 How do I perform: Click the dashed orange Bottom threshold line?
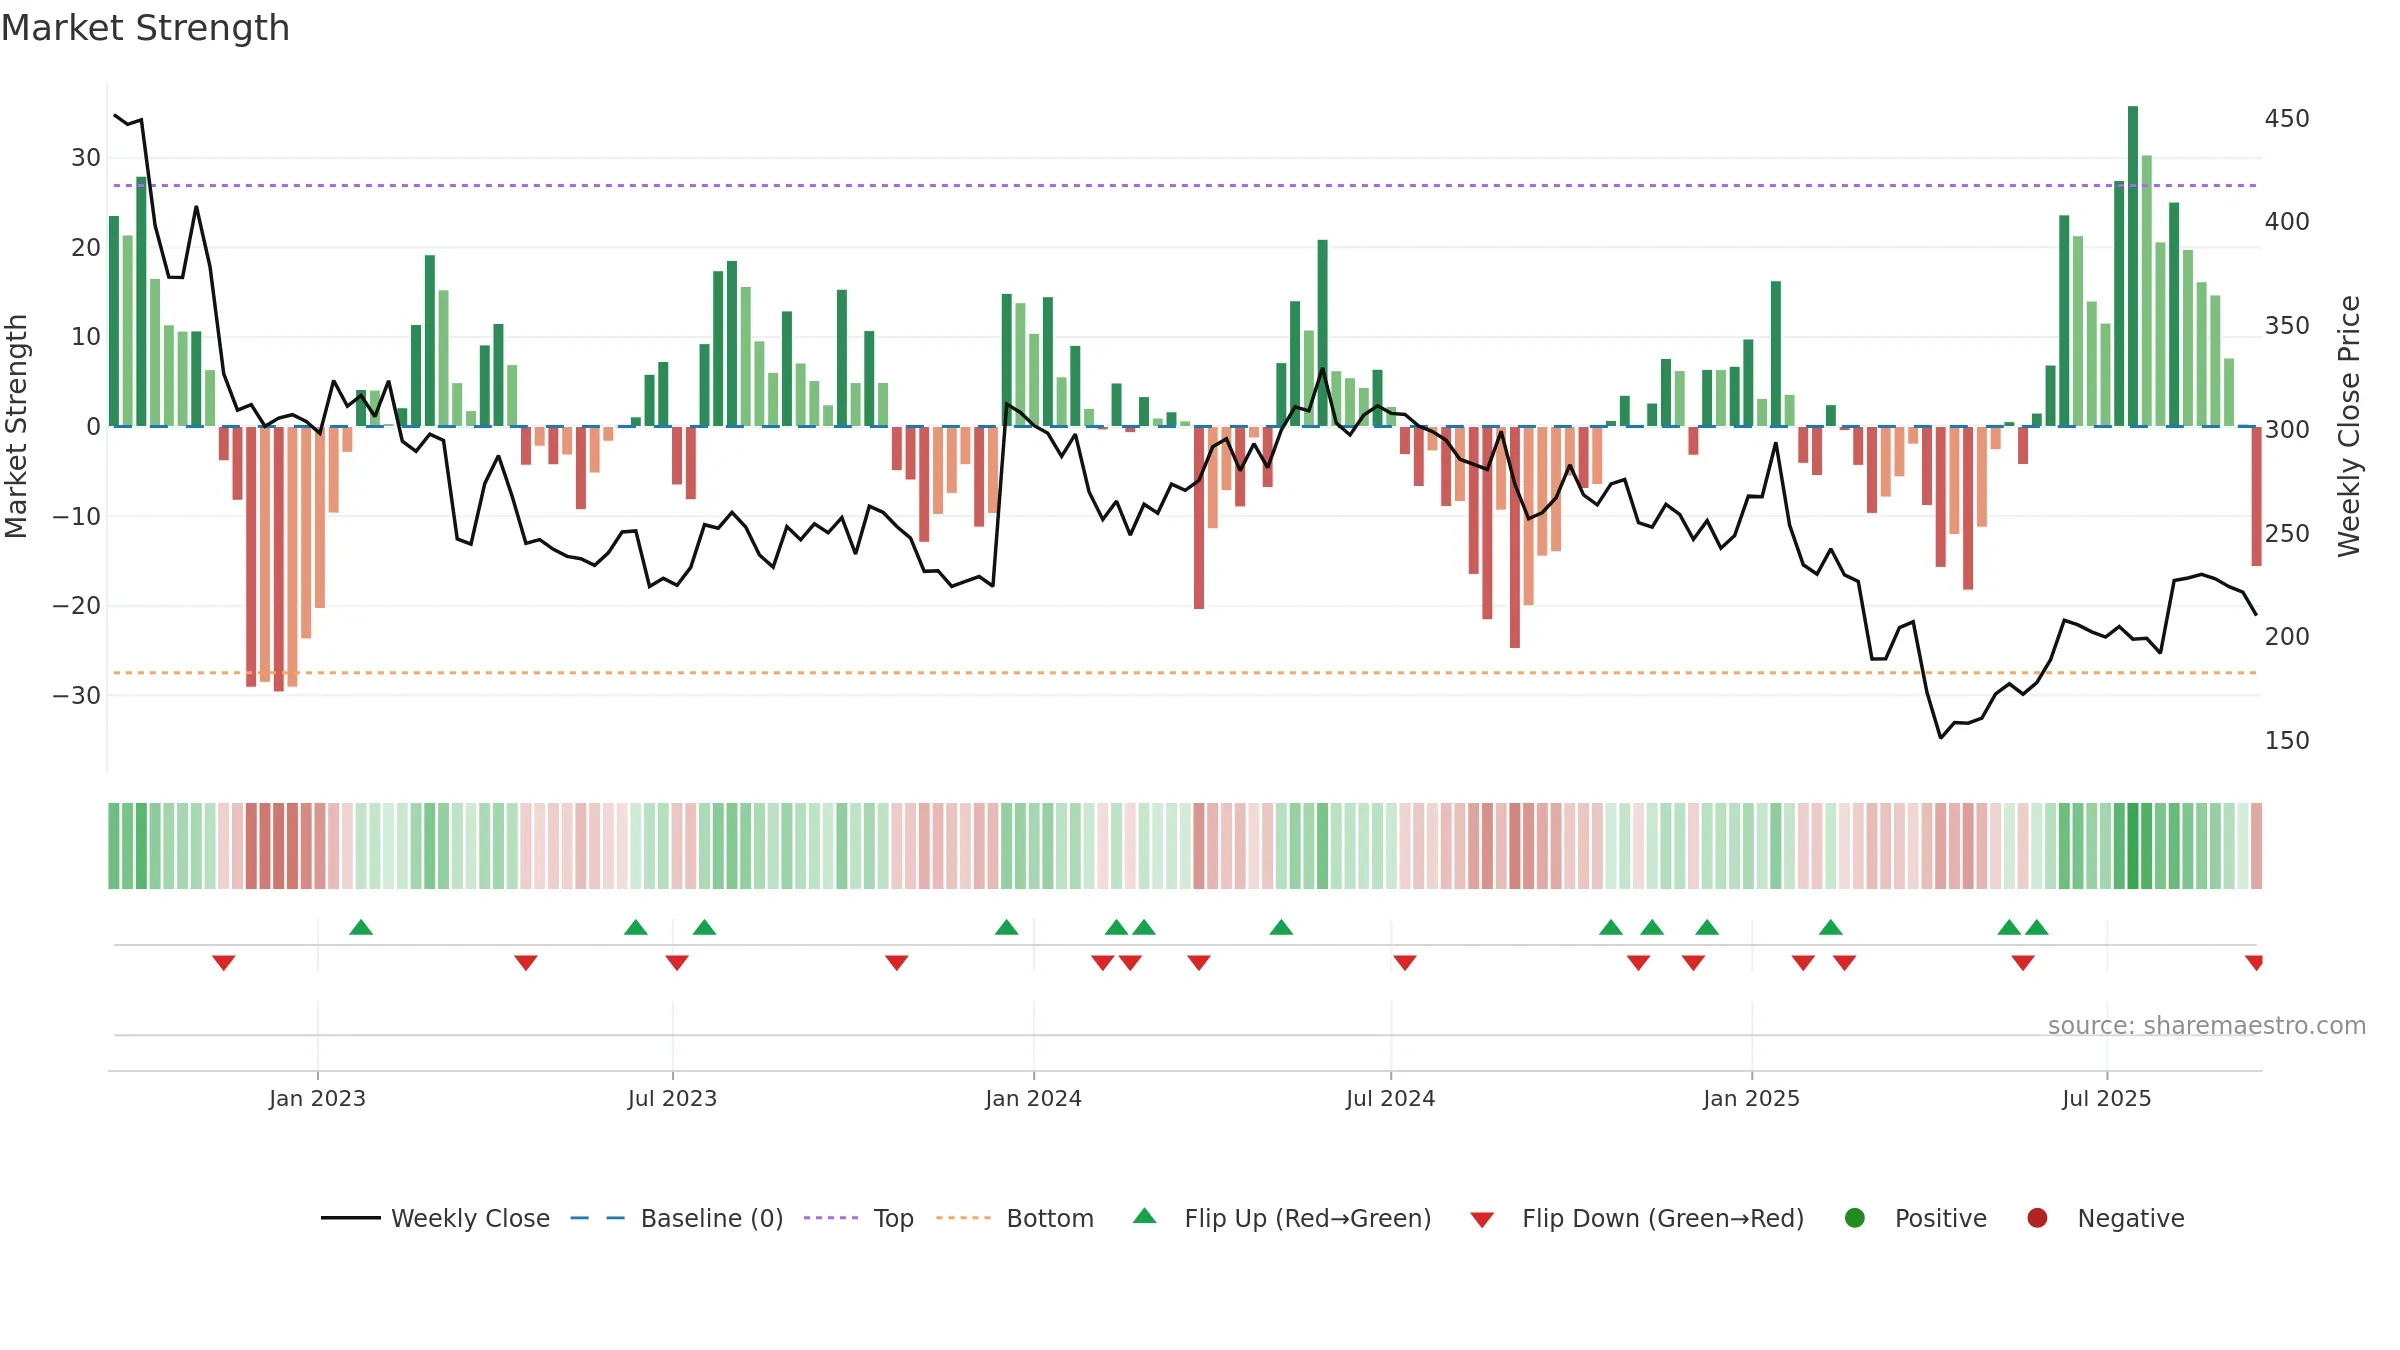pyautogui.click(x=1185, y=673)
